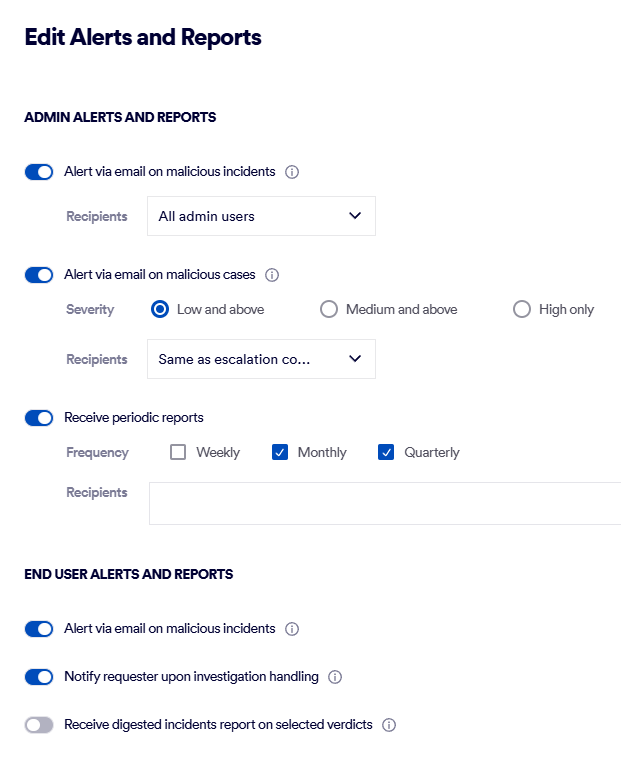Click info icon beside end user malicious incidents
The image size is (621, 758).
coord(292,630)
